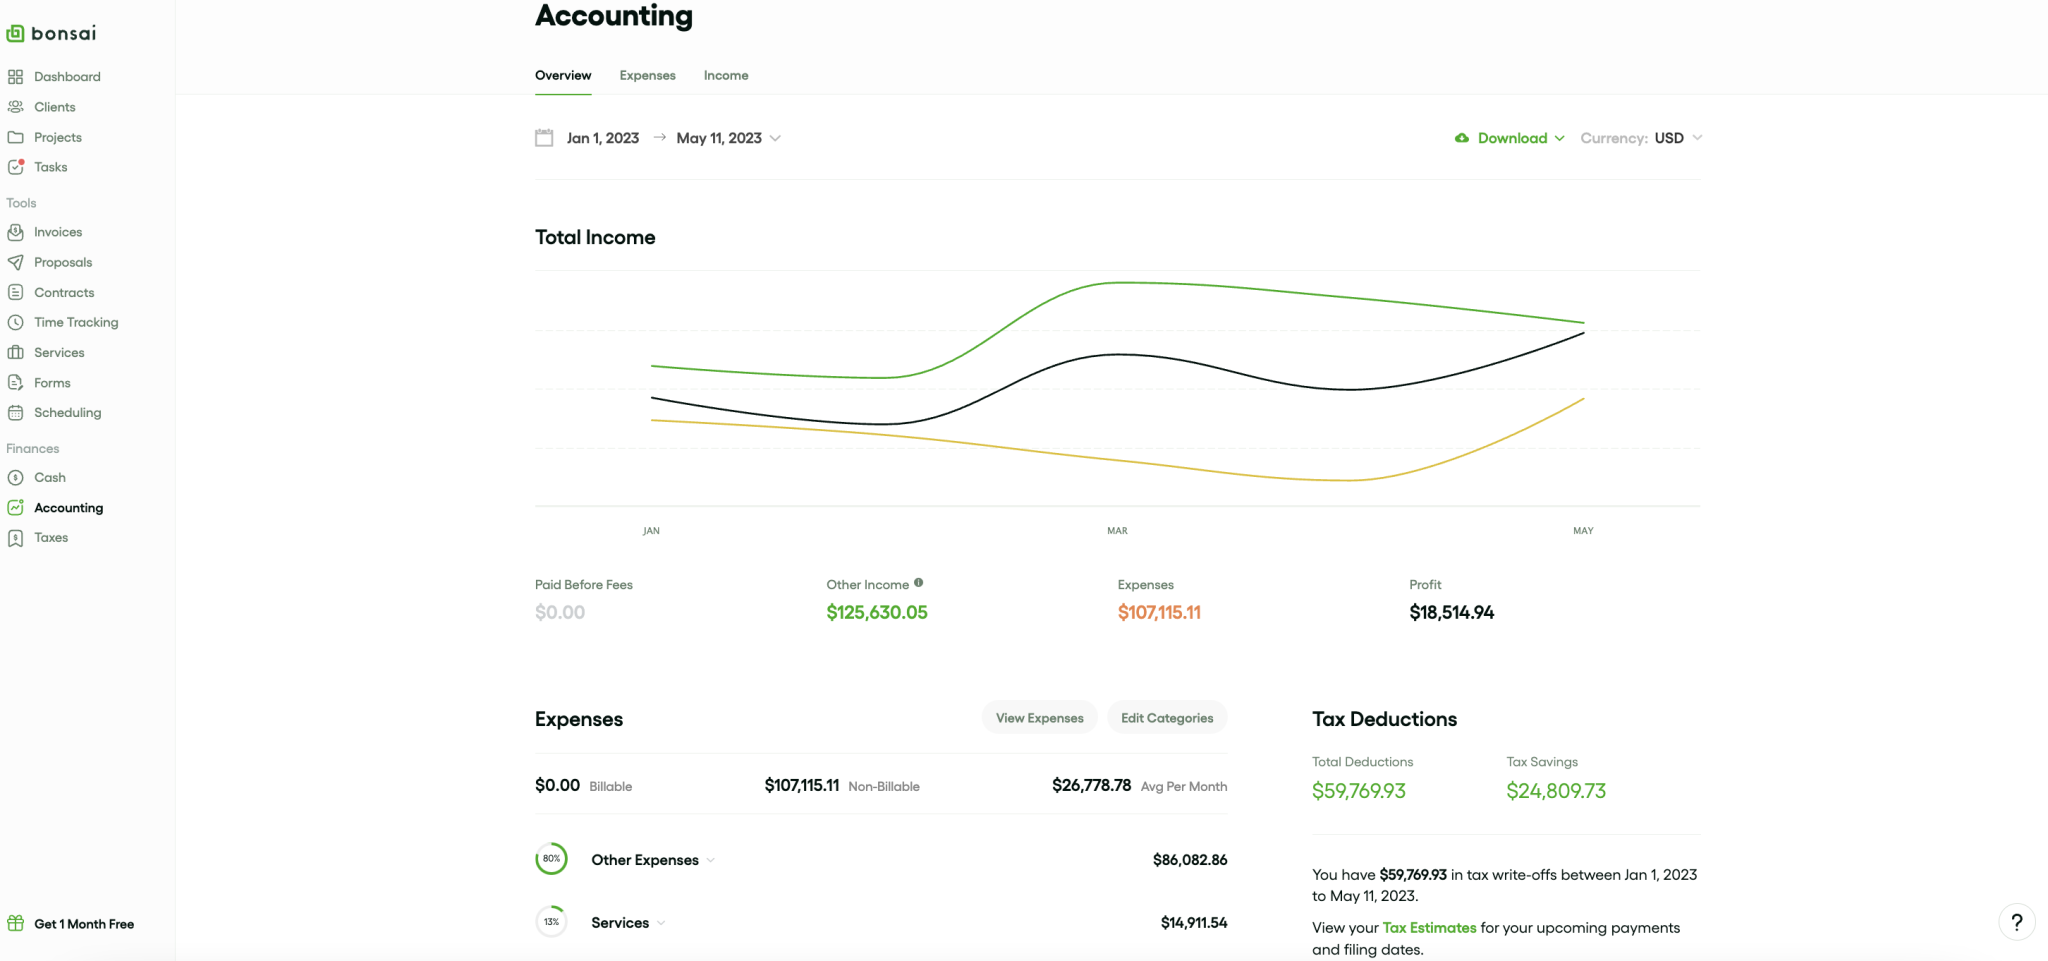The height and width of the screenshot is (961, 2048).
Task: Open the Currency USD dropdown
Action: click(x=1671, y=138)
